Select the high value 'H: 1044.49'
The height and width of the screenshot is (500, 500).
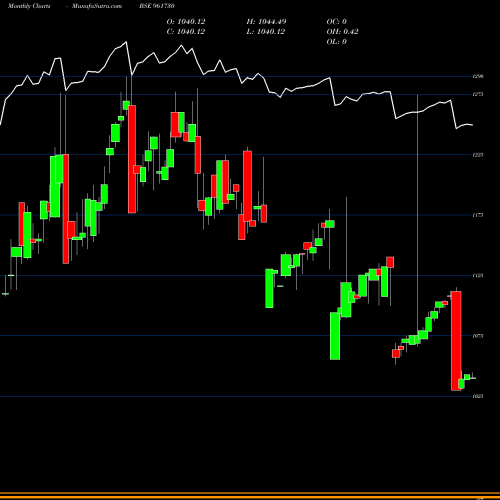266,22
